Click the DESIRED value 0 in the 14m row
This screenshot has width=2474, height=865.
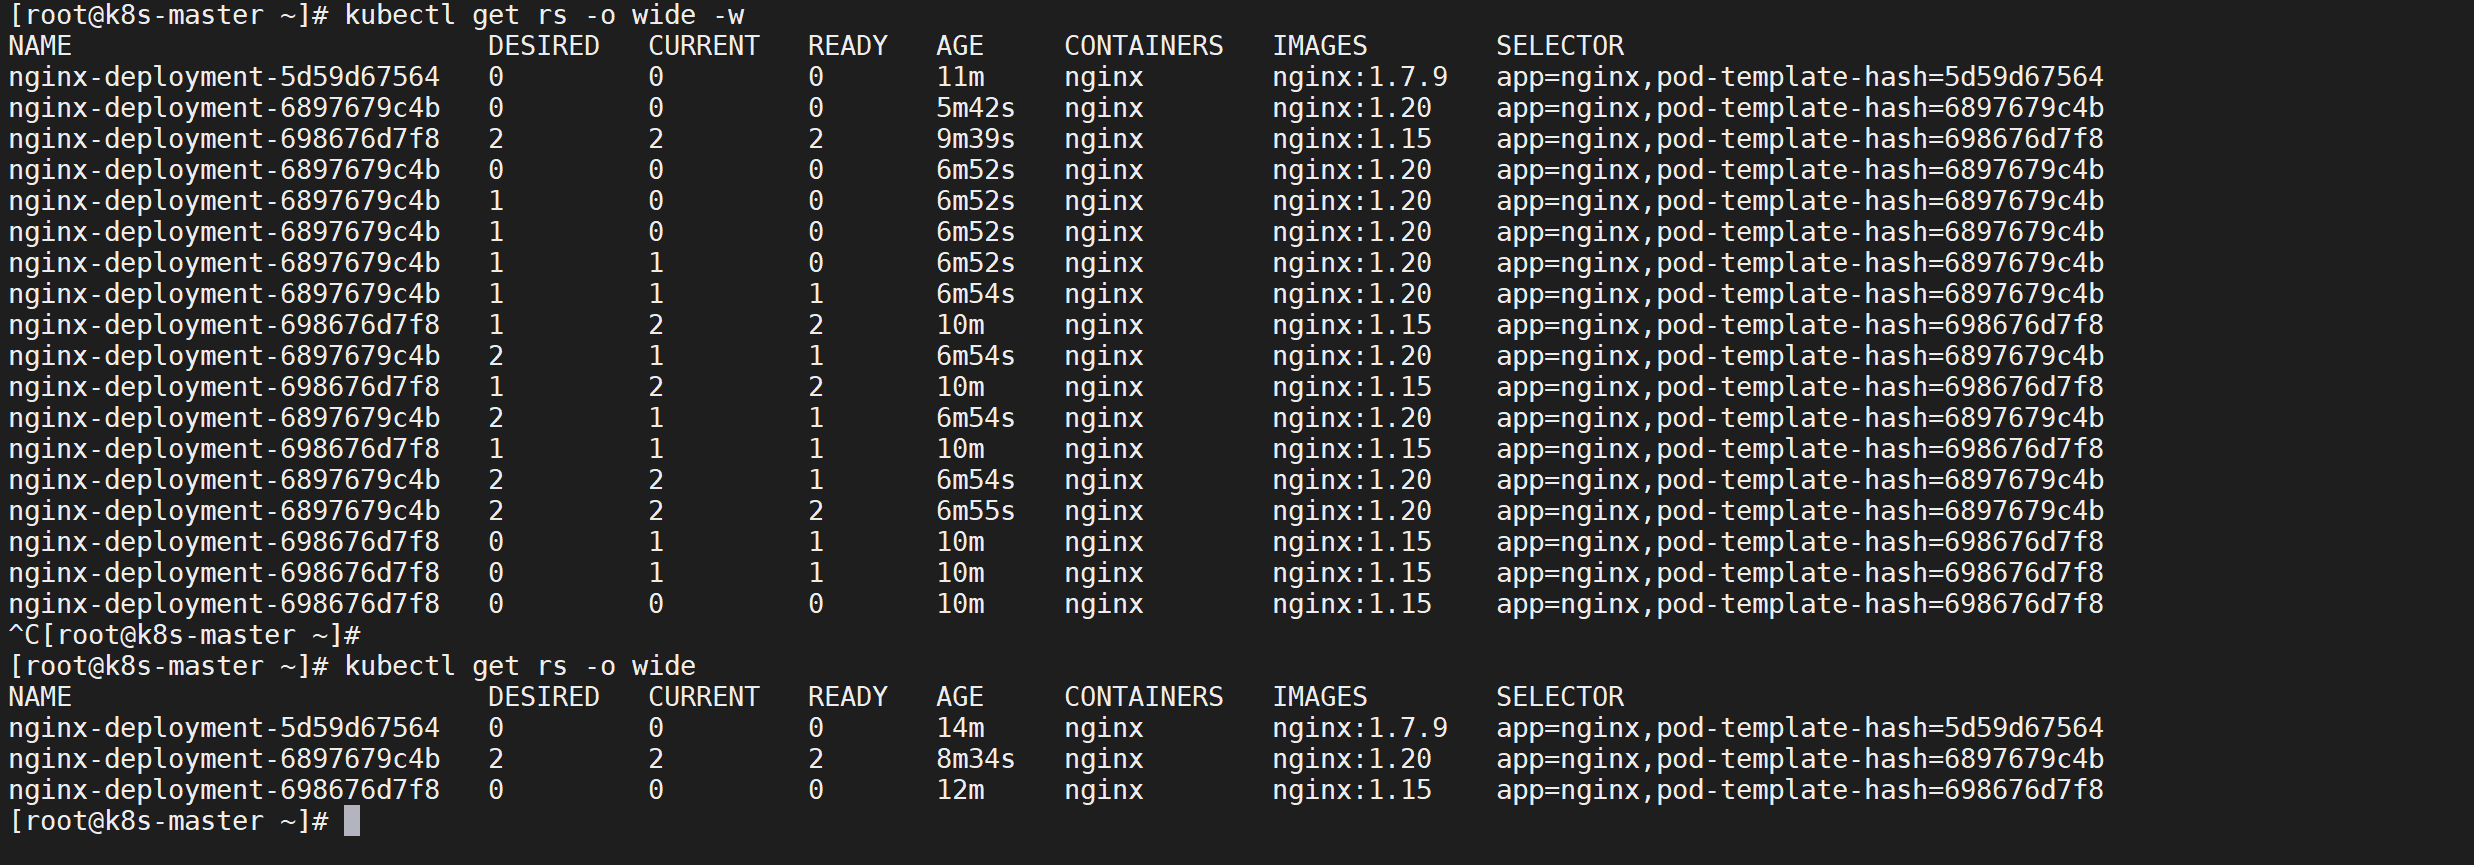click(496, 728)
